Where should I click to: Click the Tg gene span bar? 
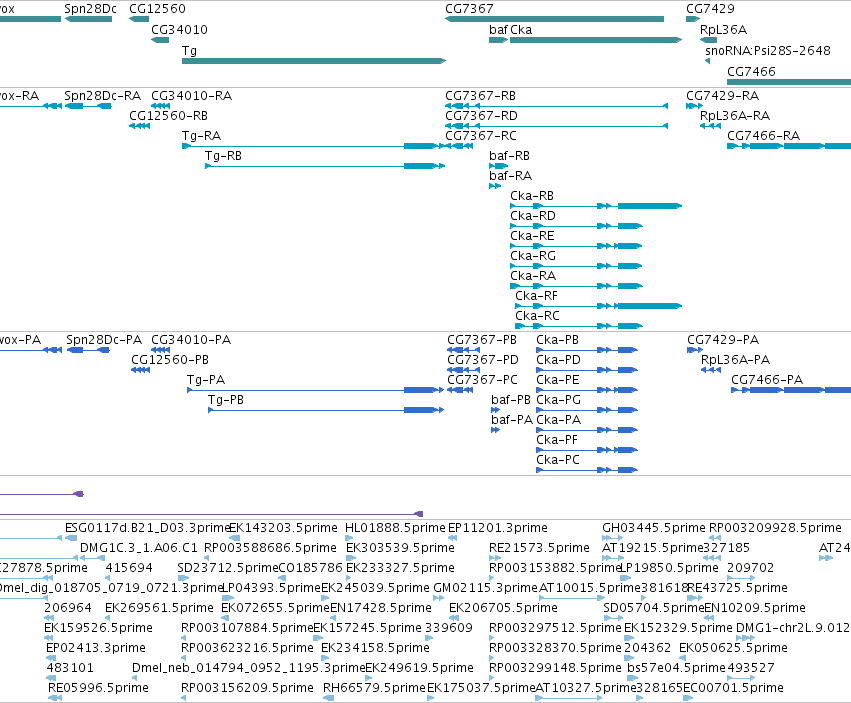pos(314,61)
